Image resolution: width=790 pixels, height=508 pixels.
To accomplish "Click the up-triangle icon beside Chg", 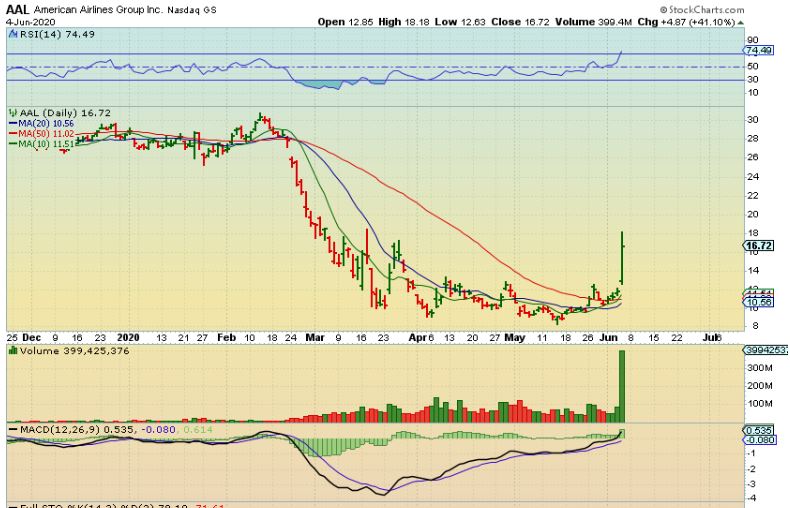I will click(x=740, y=23).
